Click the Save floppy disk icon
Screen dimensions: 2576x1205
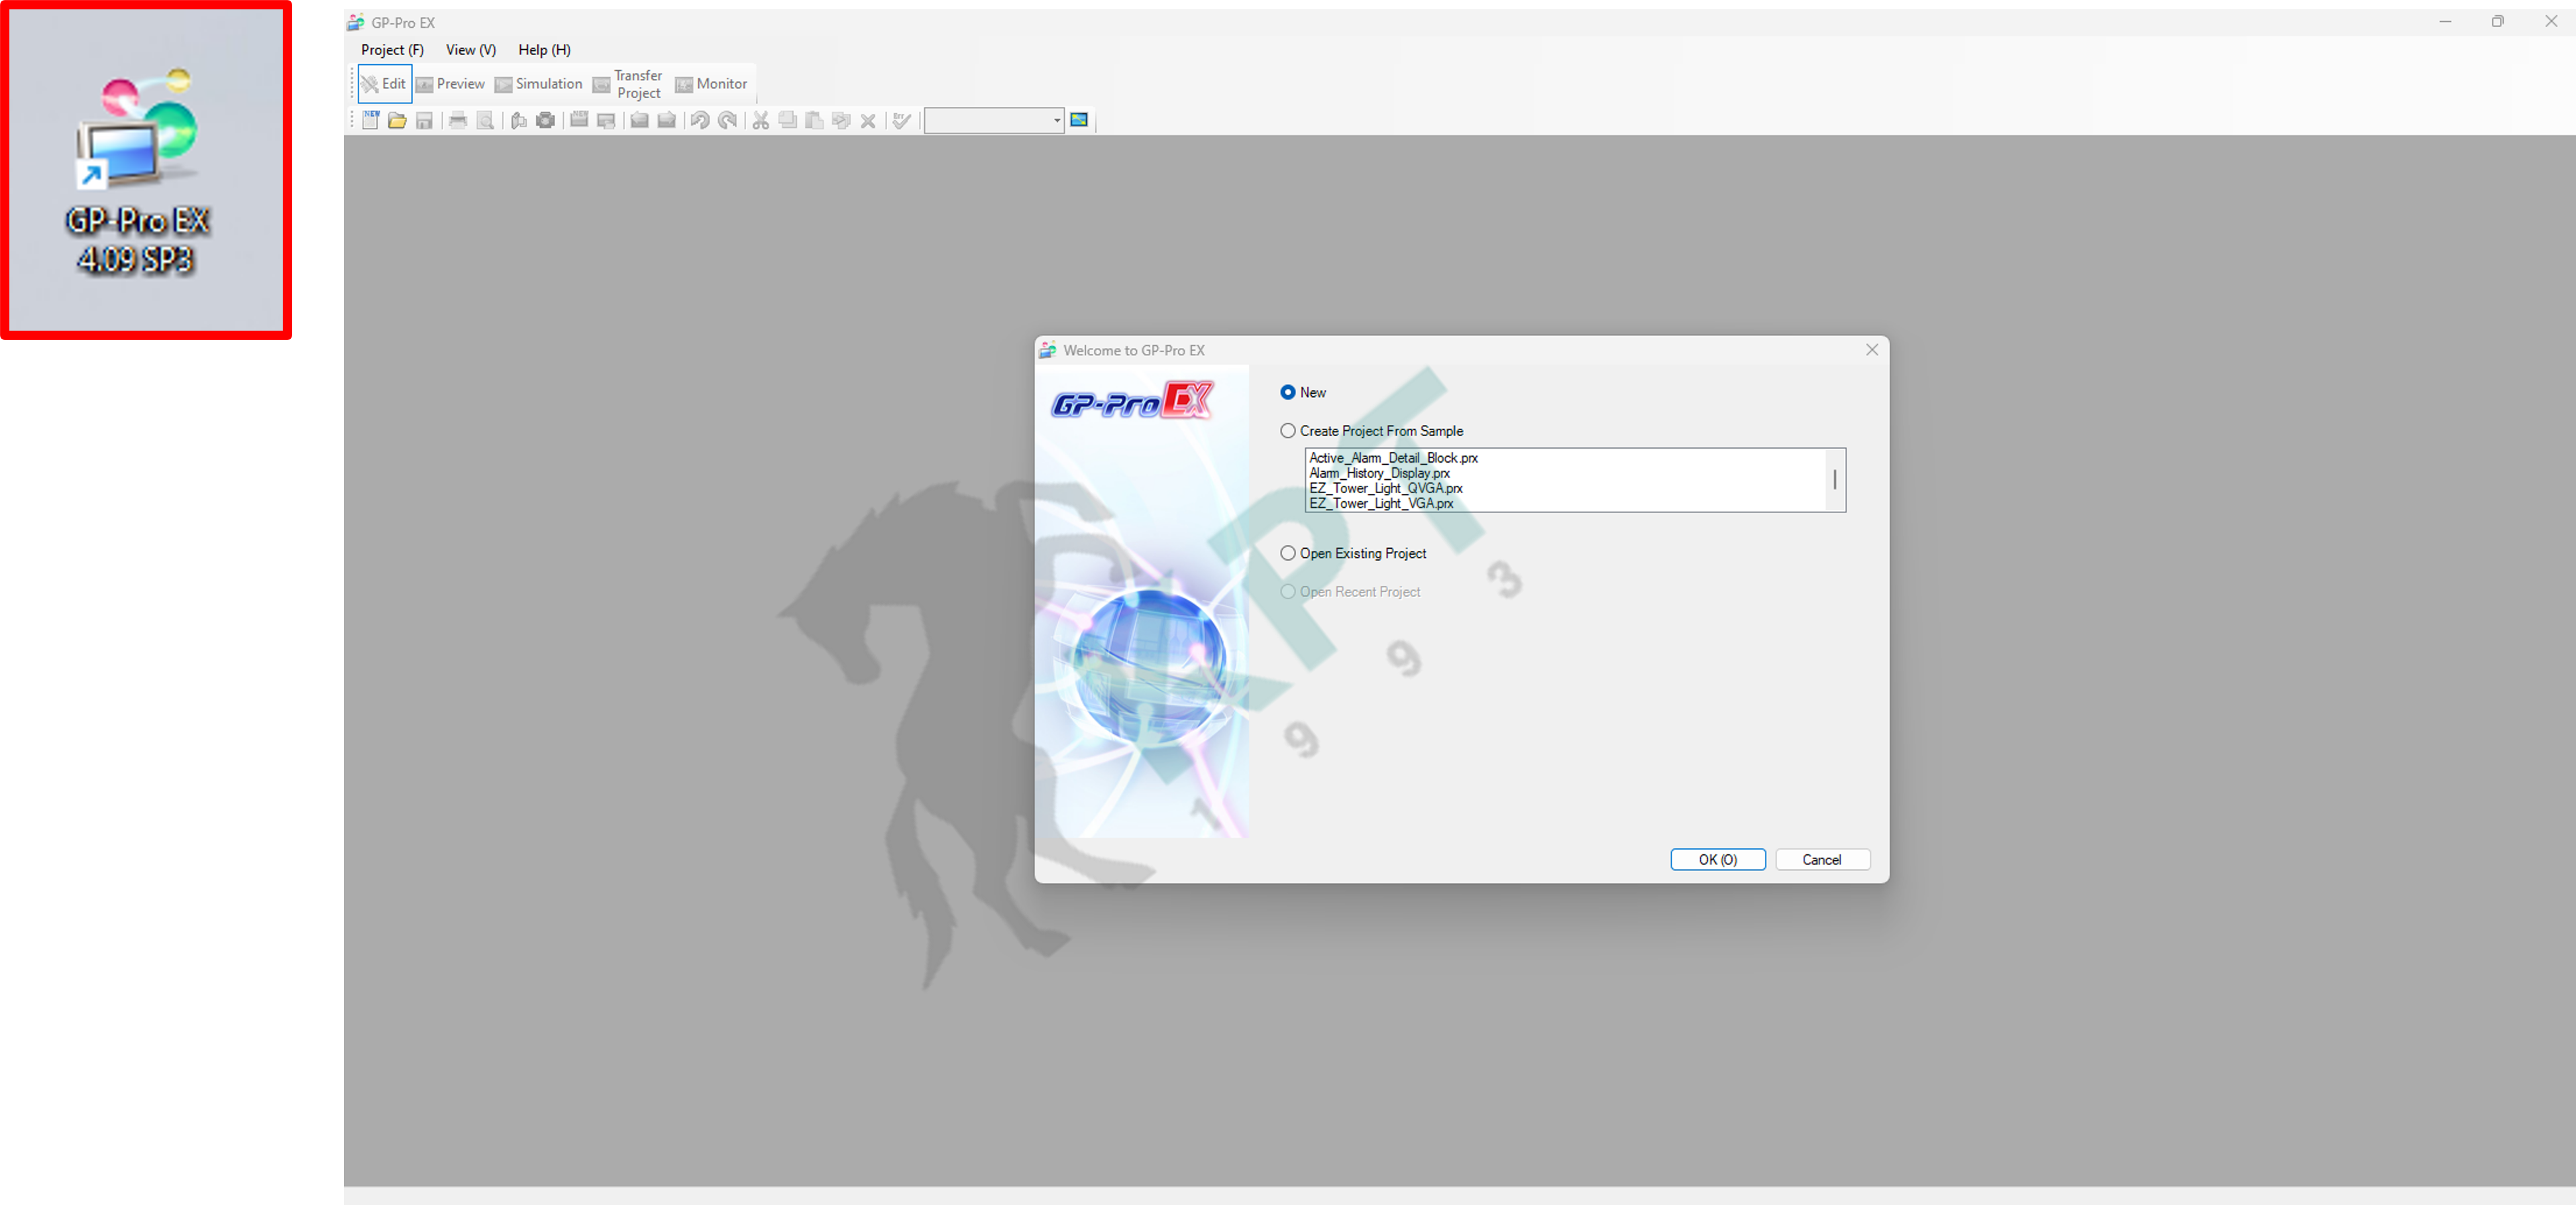(x=424, y=121)
